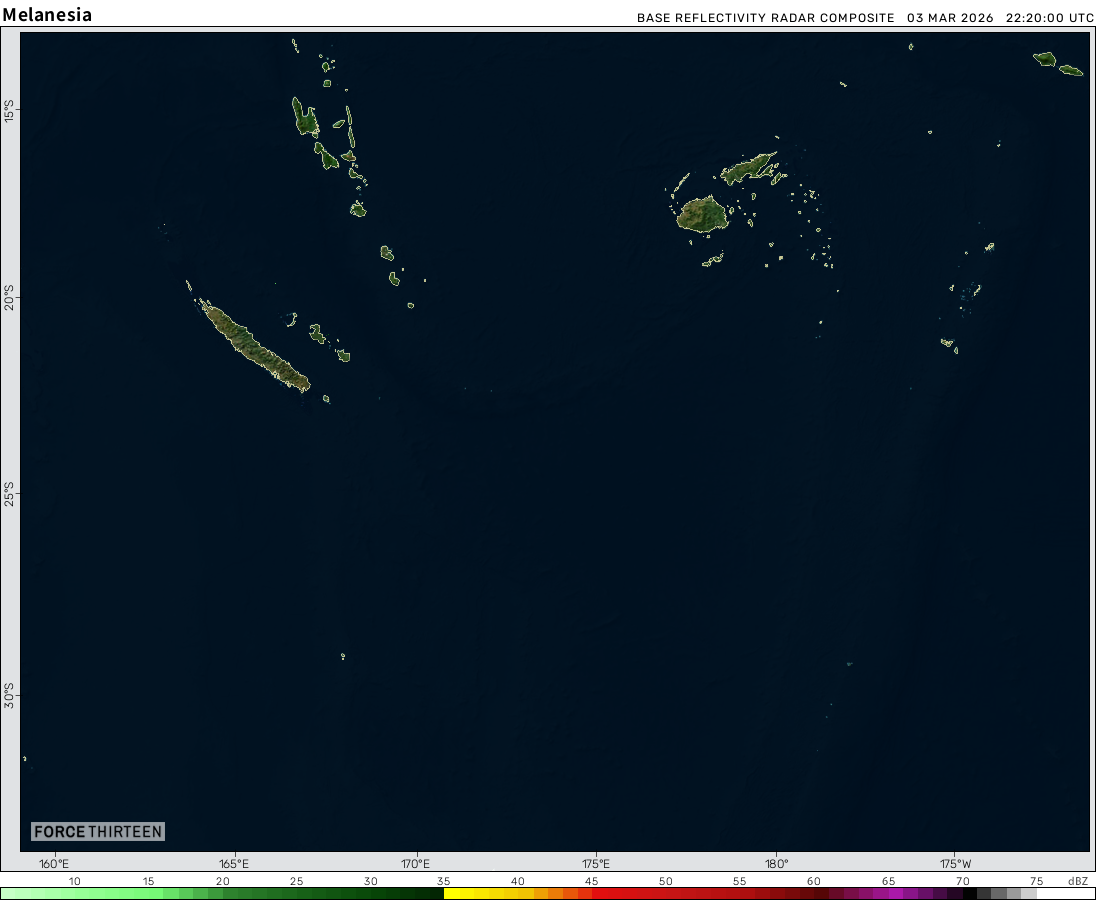Click the purple 65 dBZ color band

888,893
